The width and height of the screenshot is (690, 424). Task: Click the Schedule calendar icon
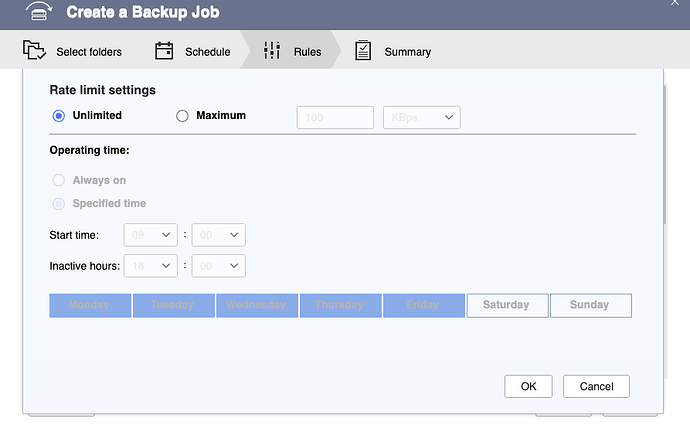coord(165,51)
